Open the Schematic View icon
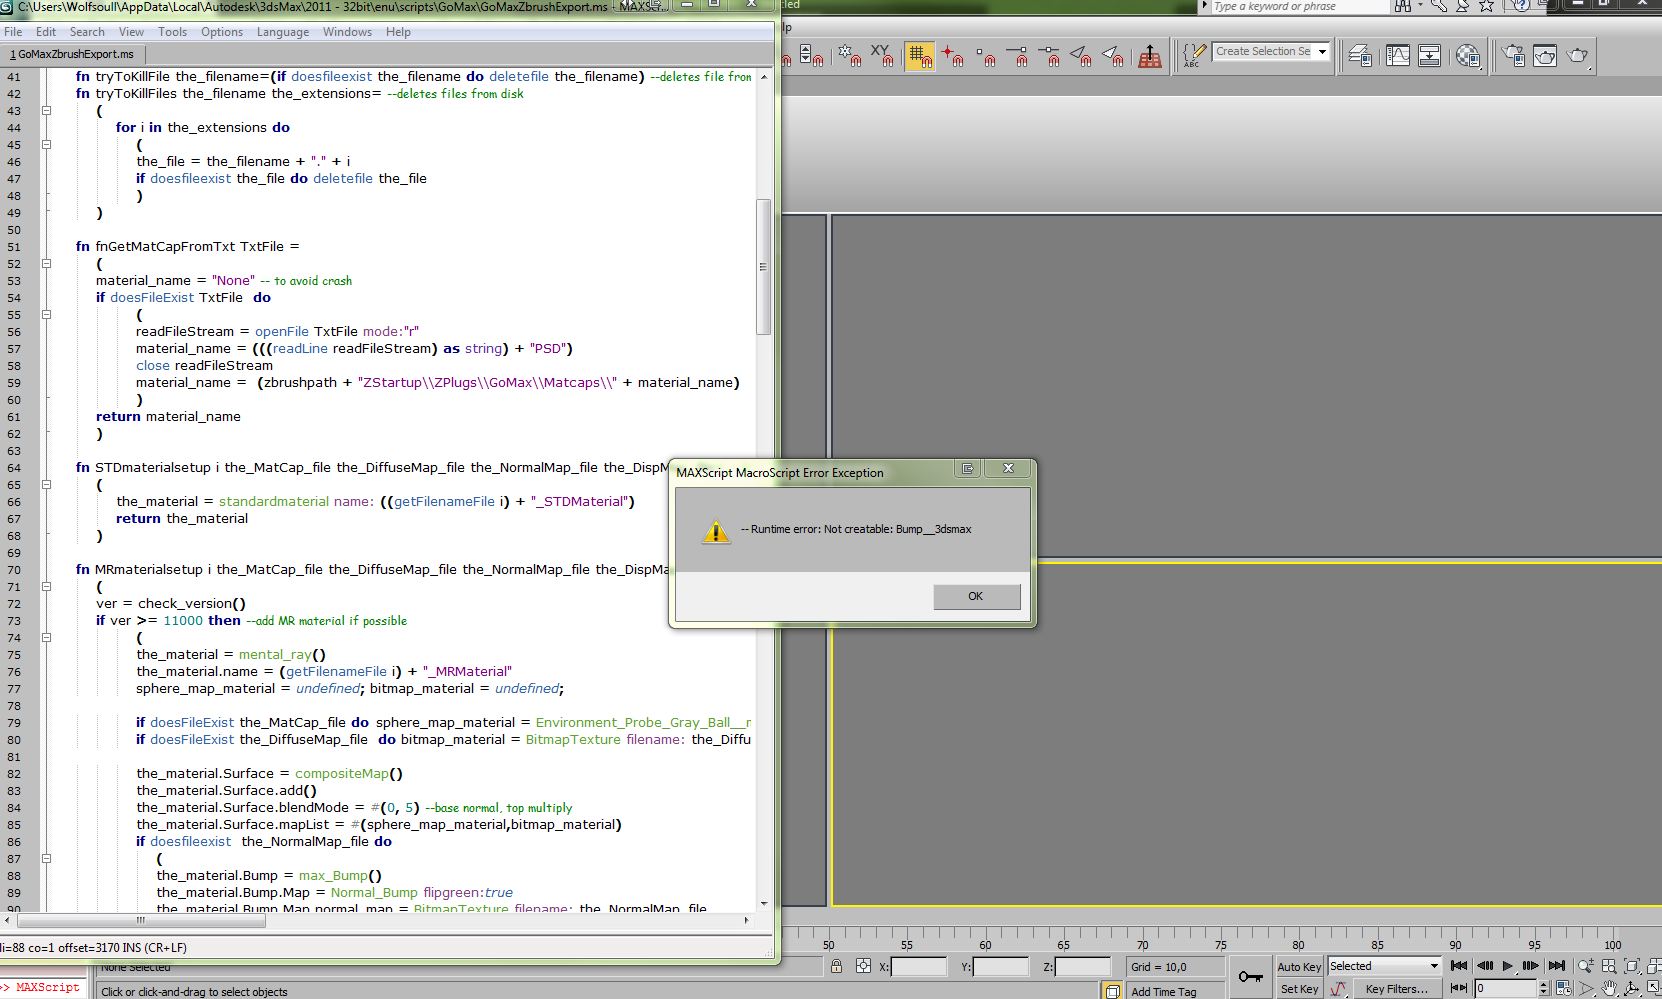 point(1430,56)
